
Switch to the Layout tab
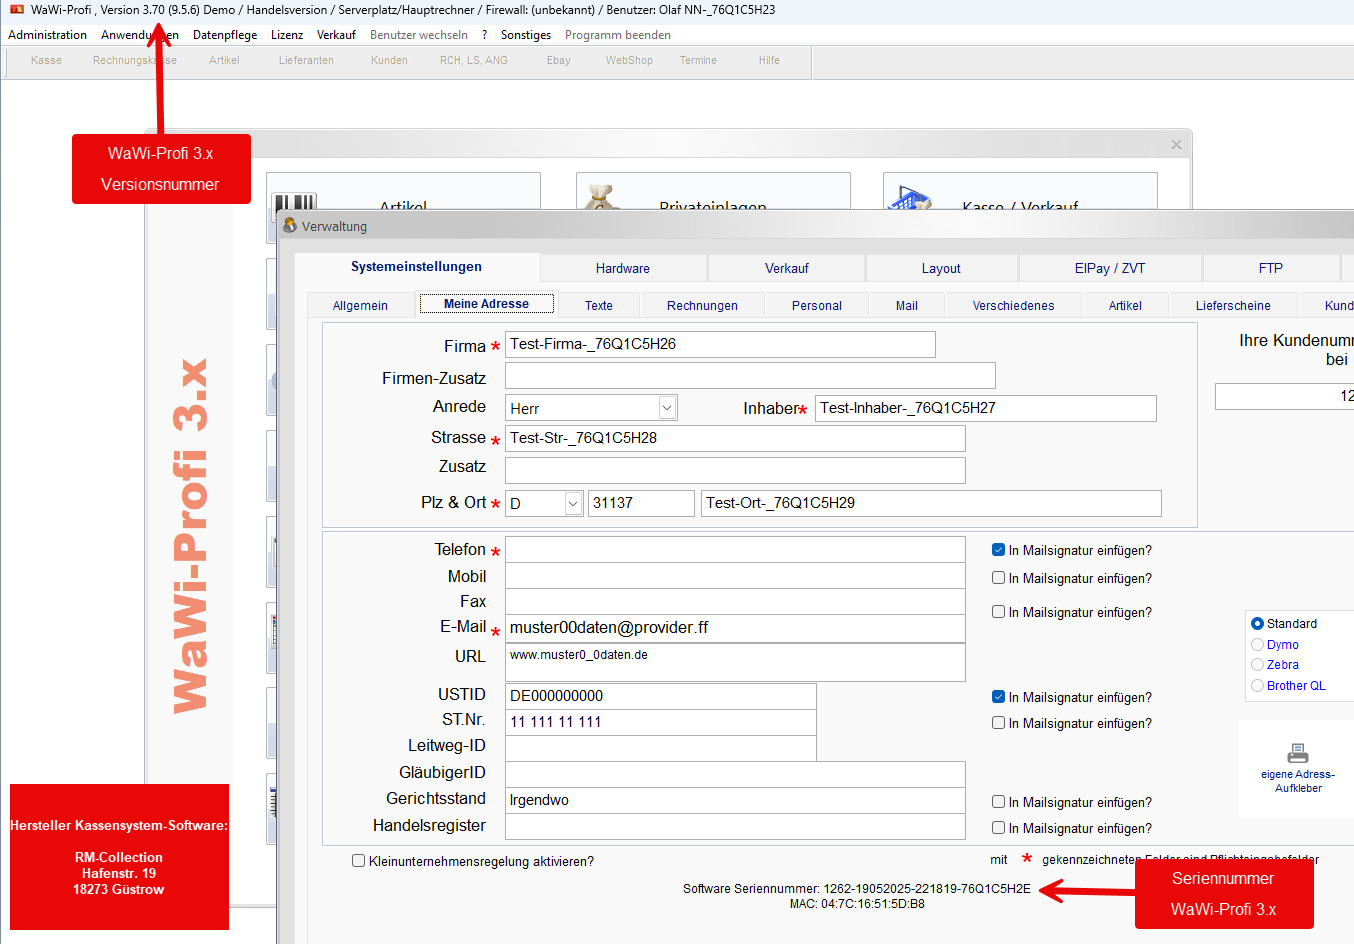[941, 268]
